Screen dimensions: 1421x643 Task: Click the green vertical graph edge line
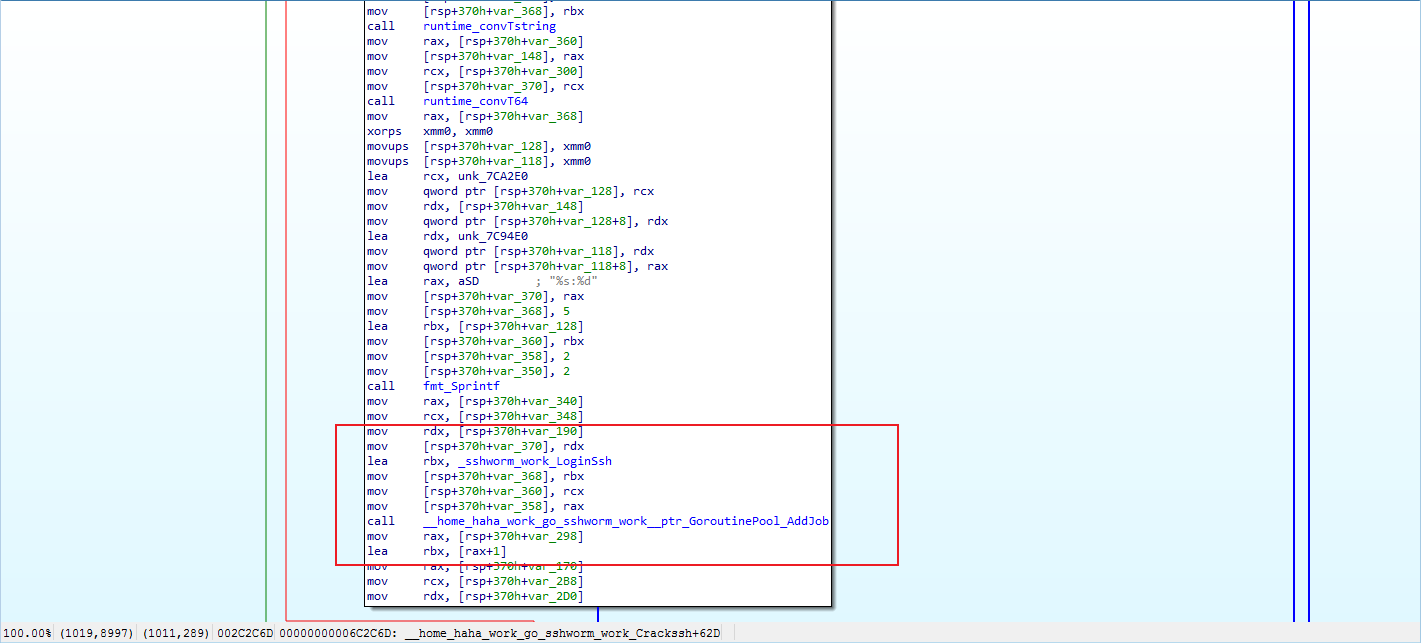click(x=266, y=300)
